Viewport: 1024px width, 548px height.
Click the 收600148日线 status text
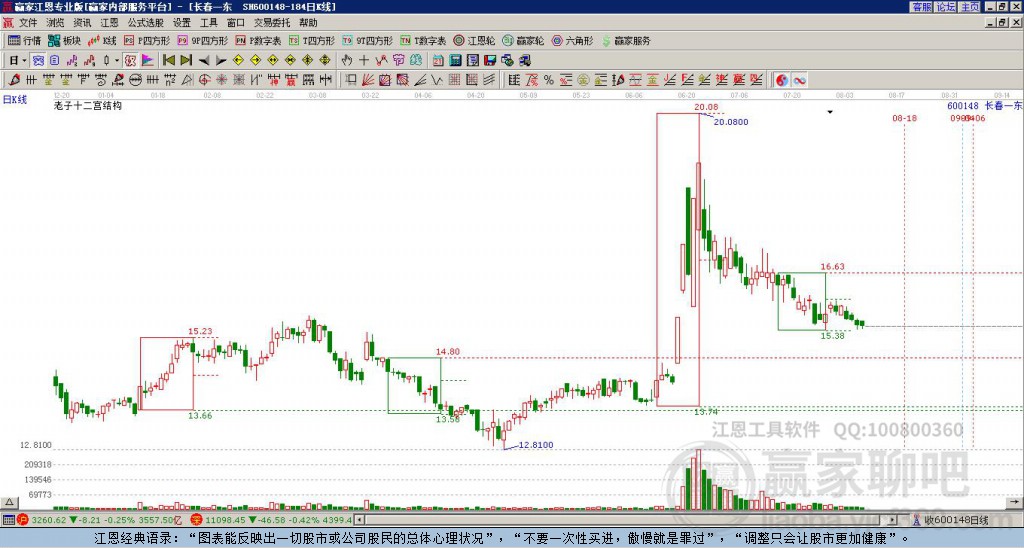pyautogui.click(x=956, y=520)
